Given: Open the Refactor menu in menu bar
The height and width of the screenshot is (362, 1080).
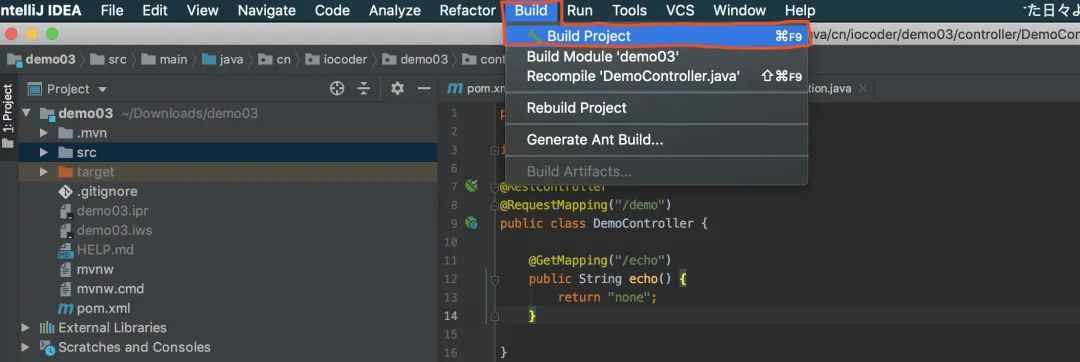Looking at the screenshot, I should (x=467, y=10).
